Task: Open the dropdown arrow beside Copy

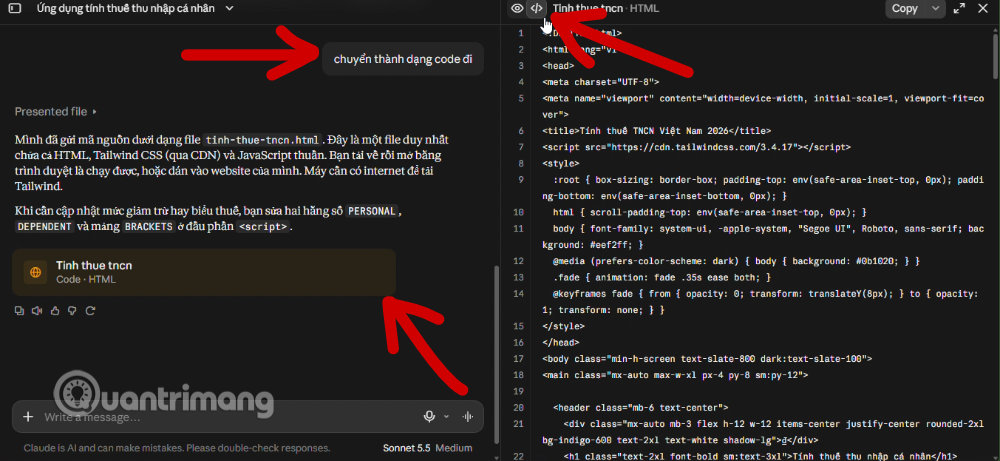Action: [x=936, y=8]
